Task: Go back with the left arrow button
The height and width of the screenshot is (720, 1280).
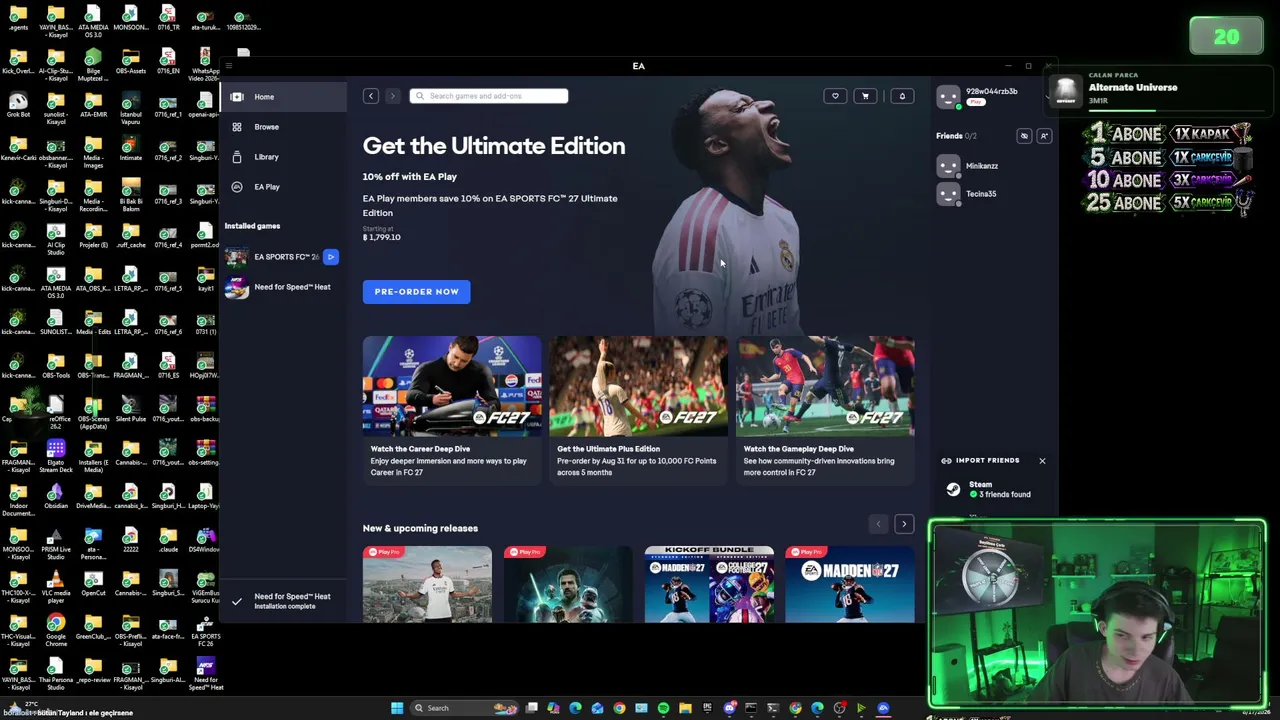Action: (x=371, y=96)
